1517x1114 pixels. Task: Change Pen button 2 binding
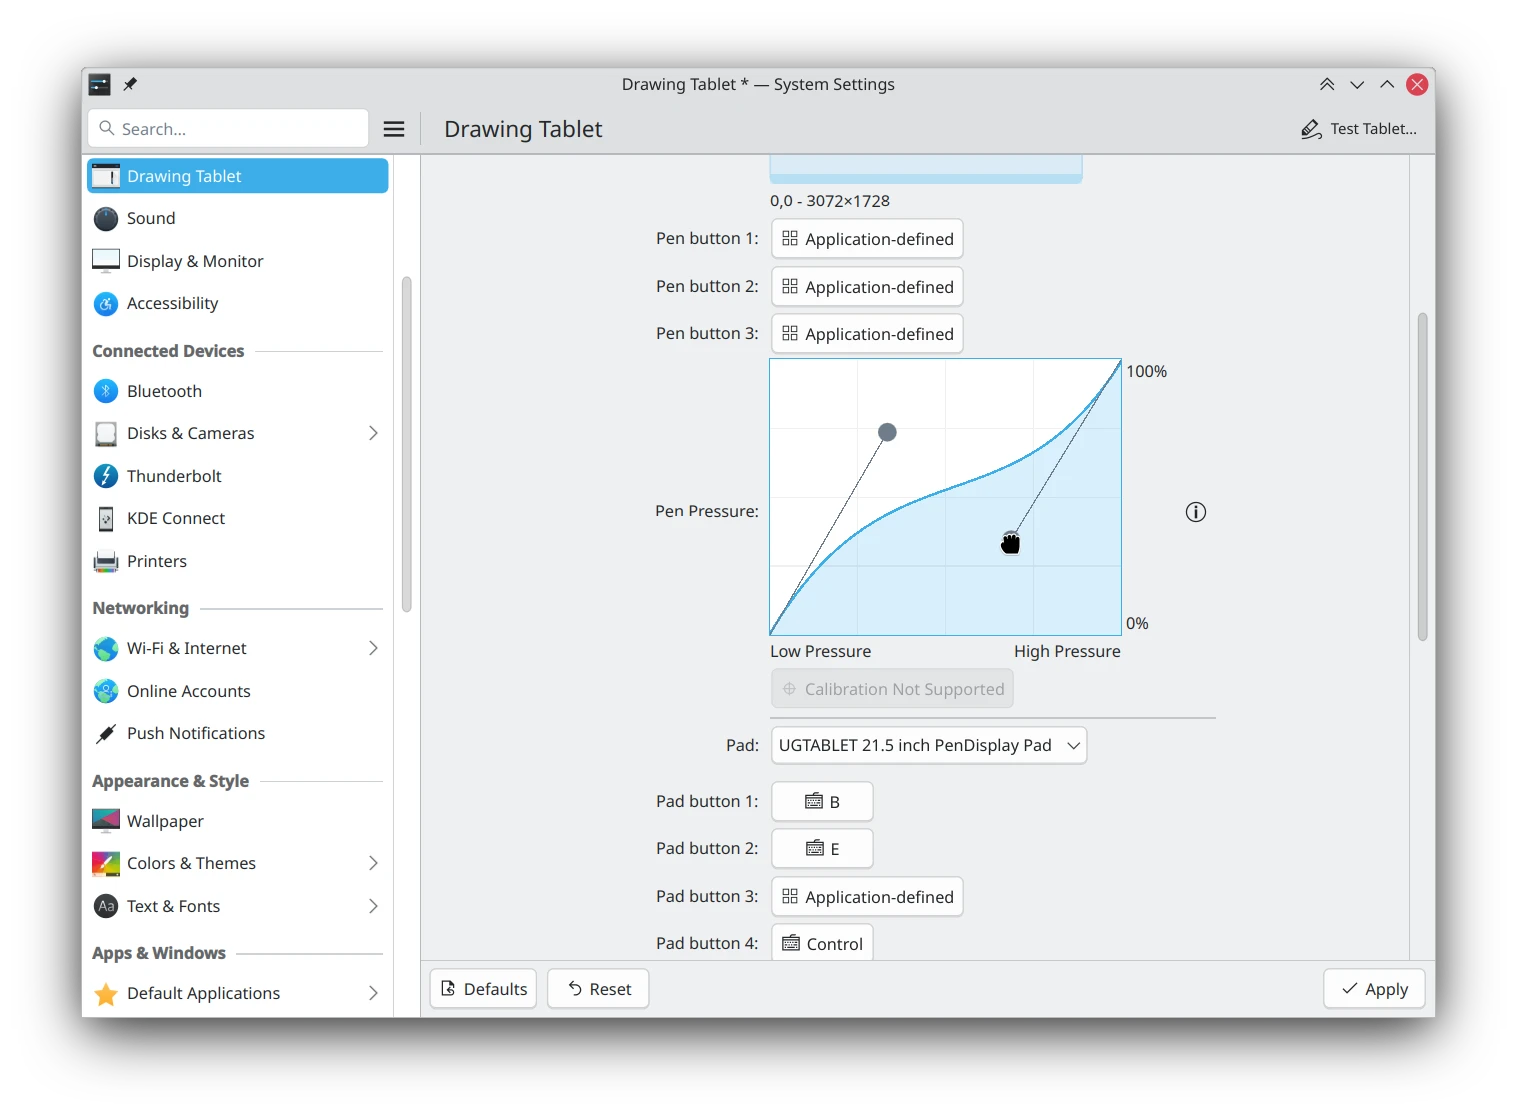[x=867, y=287]
